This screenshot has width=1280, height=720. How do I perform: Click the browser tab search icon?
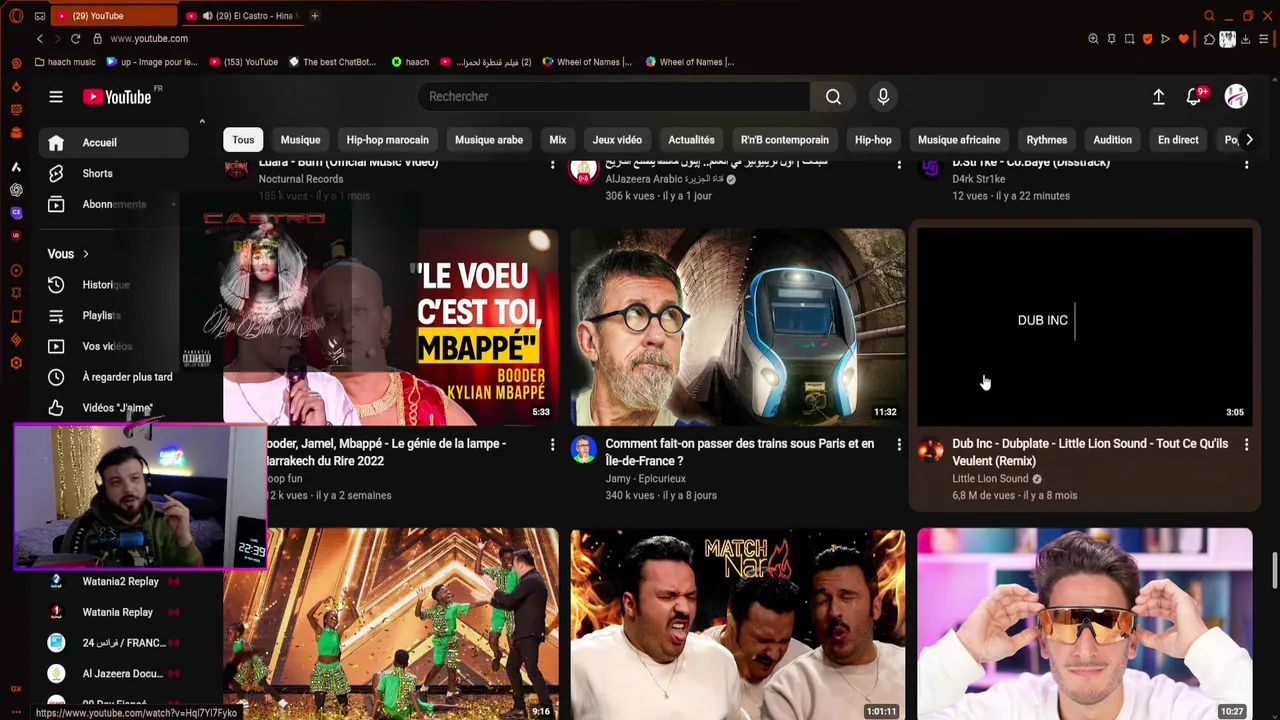[x=1209, y=16]
